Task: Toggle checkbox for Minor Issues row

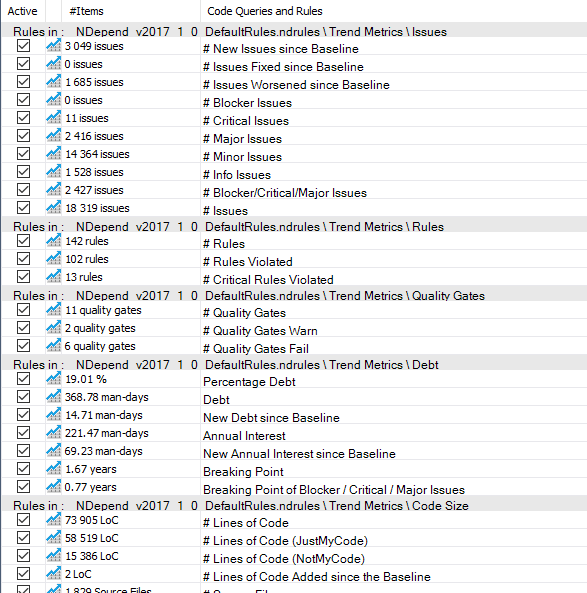Action: click(23, 154)
